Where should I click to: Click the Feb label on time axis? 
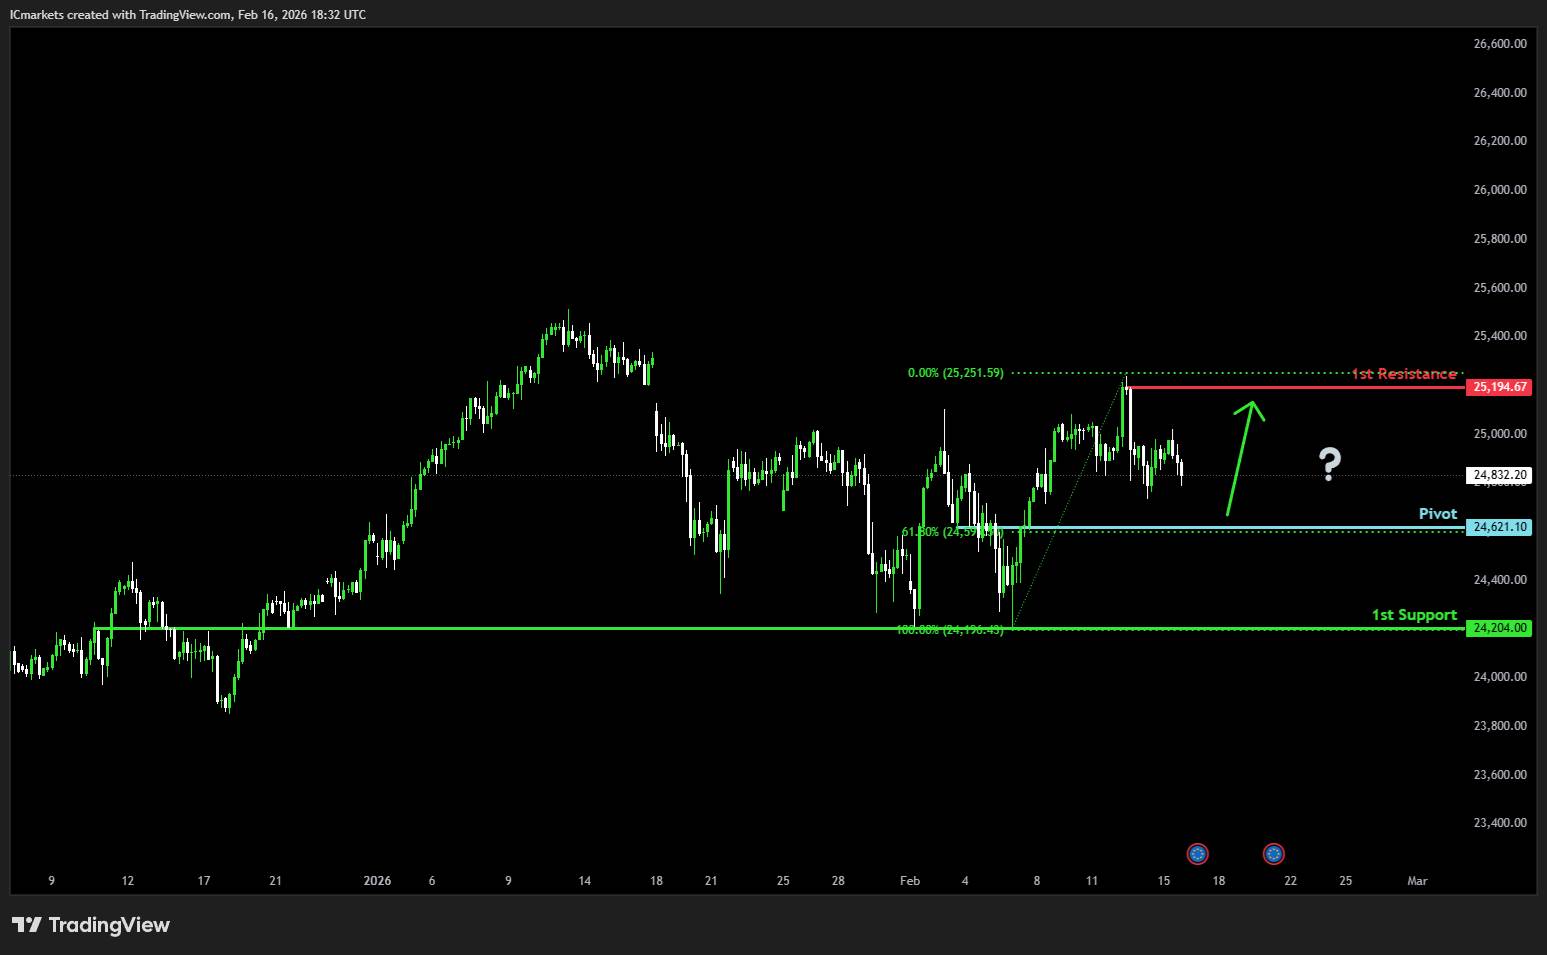coord(909,881)
